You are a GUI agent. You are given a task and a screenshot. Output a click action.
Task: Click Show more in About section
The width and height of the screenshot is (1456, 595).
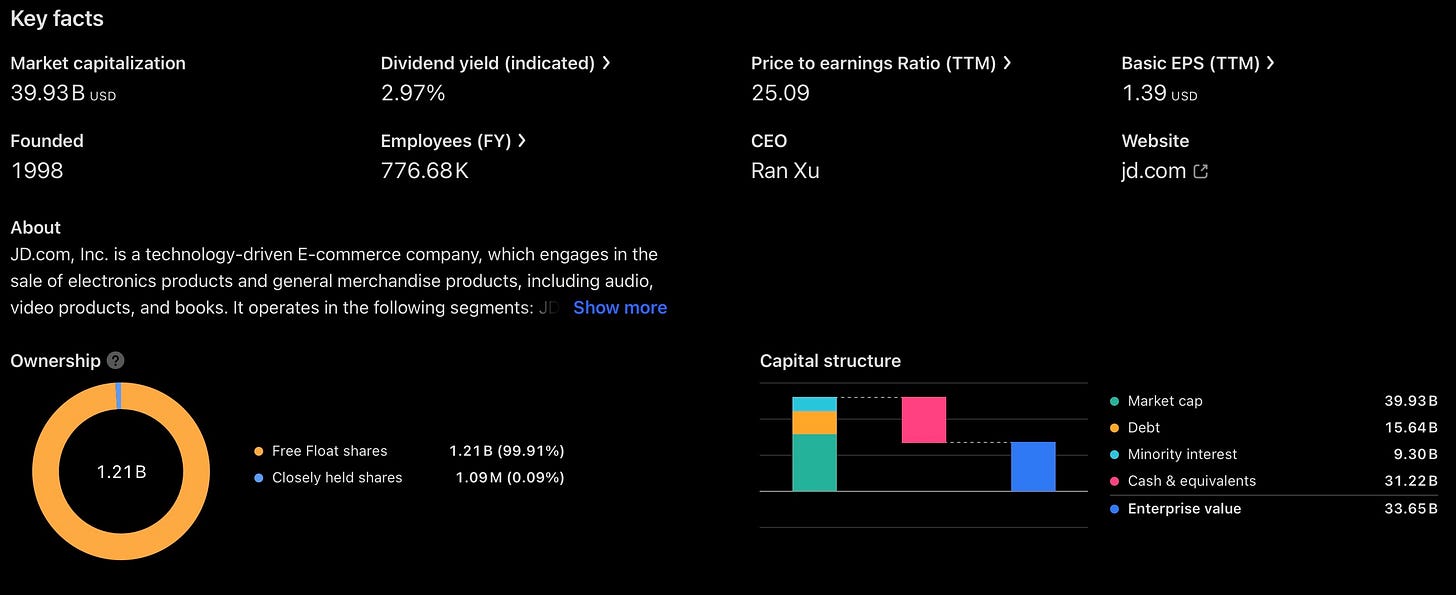(x=620, y=308)
